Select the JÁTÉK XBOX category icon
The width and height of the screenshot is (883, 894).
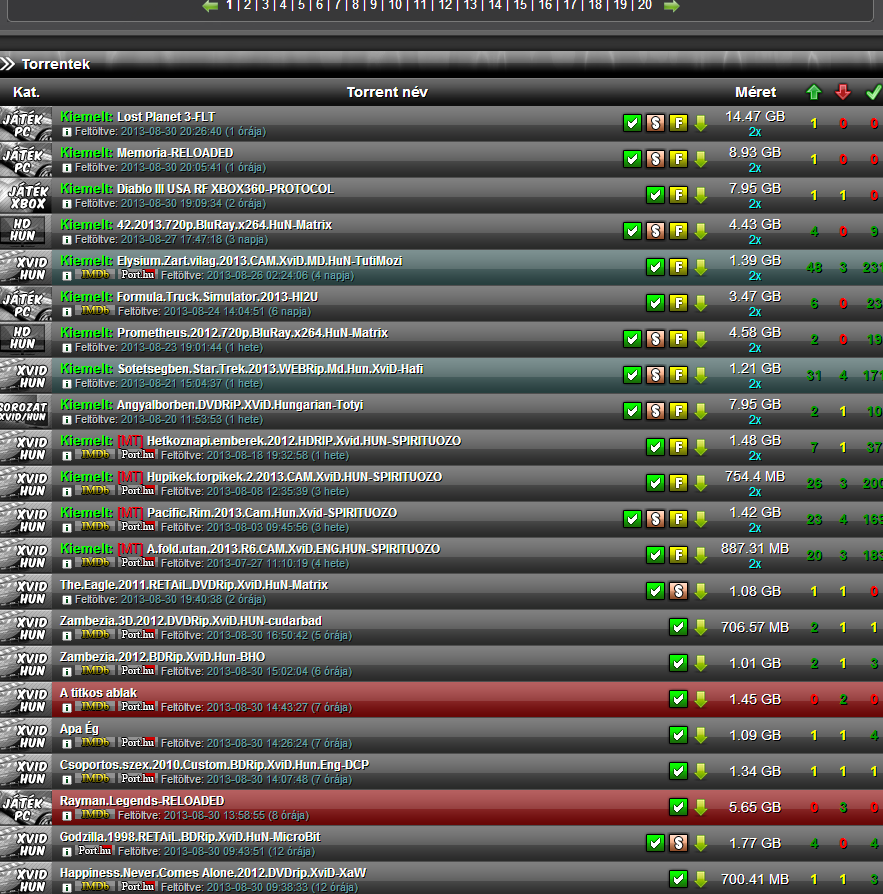point(24,195)
